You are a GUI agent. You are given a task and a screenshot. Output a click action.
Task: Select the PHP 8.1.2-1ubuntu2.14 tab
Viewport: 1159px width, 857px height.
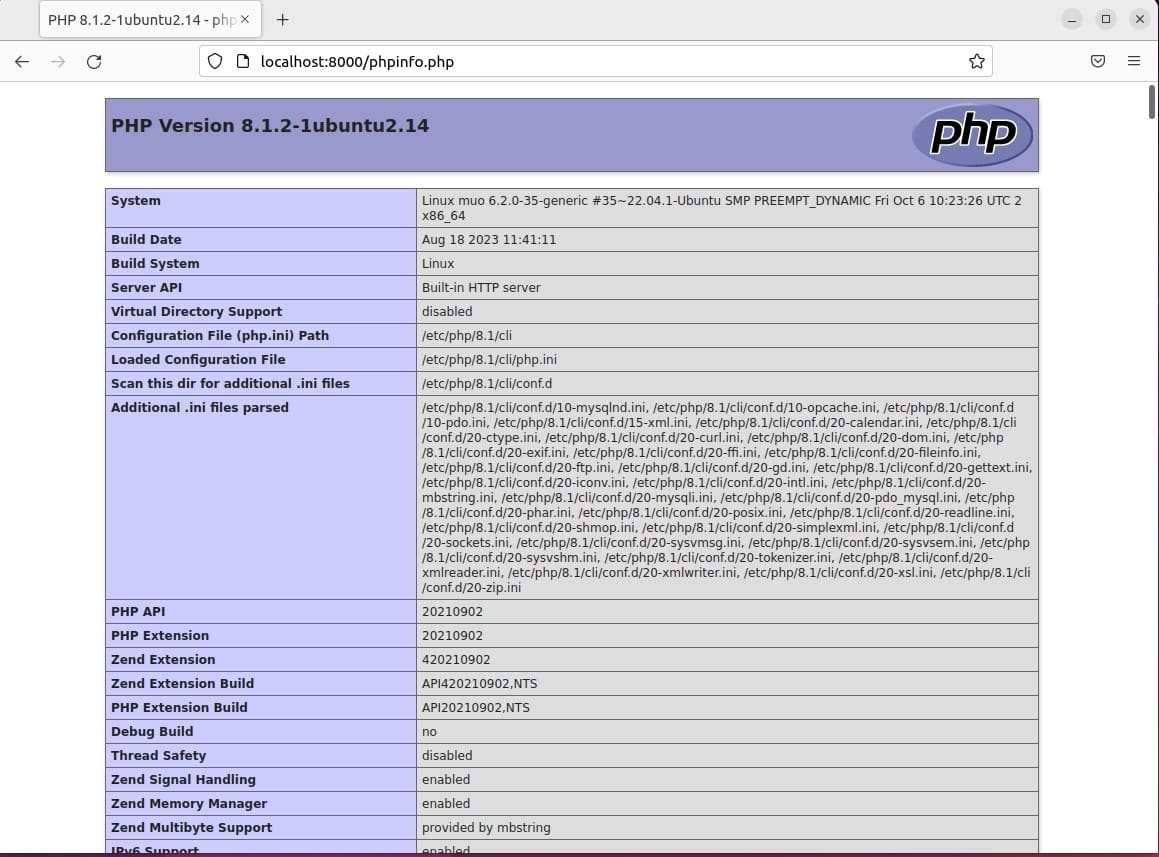tap(149, 20)
